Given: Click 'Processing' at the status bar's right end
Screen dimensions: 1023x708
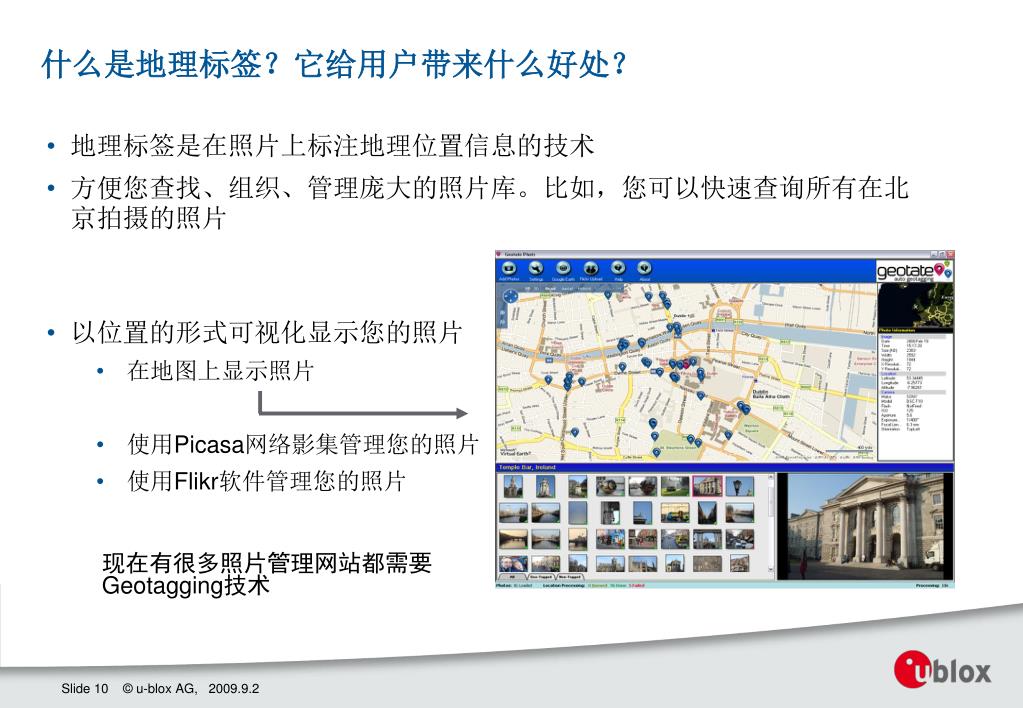Looking at the screenshot, I should pos(932,586).
